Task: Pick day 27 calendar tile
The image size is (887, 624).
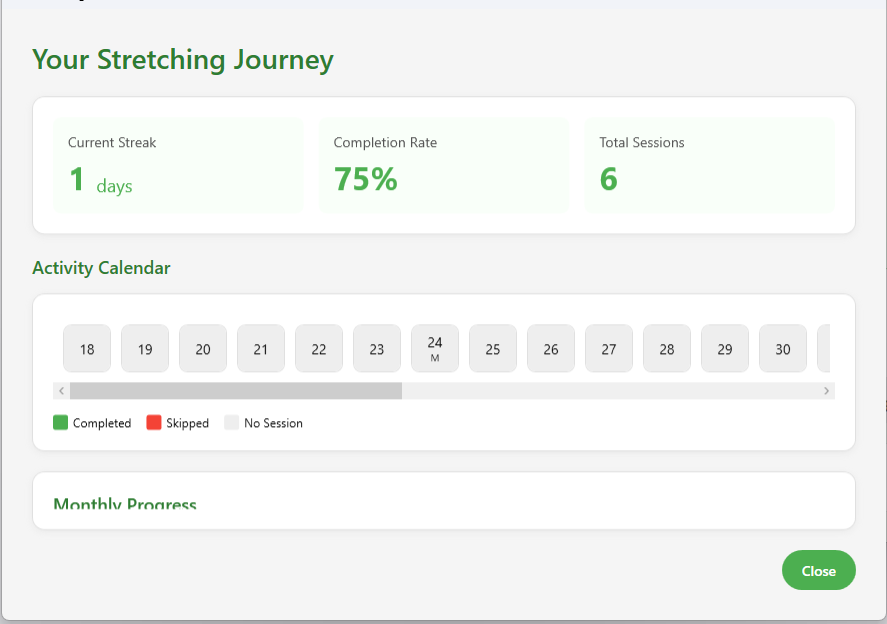Action: pyautogui.click(x=609, y=349)
